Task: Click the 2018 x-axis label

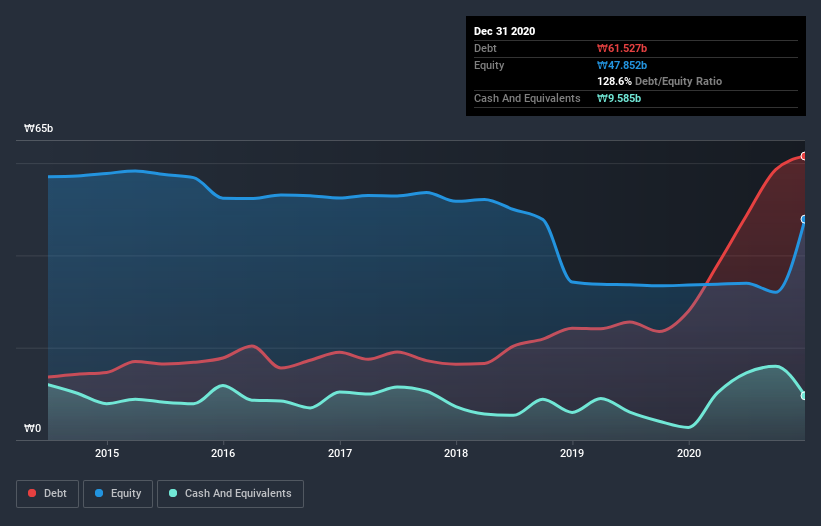Action: 456,453
